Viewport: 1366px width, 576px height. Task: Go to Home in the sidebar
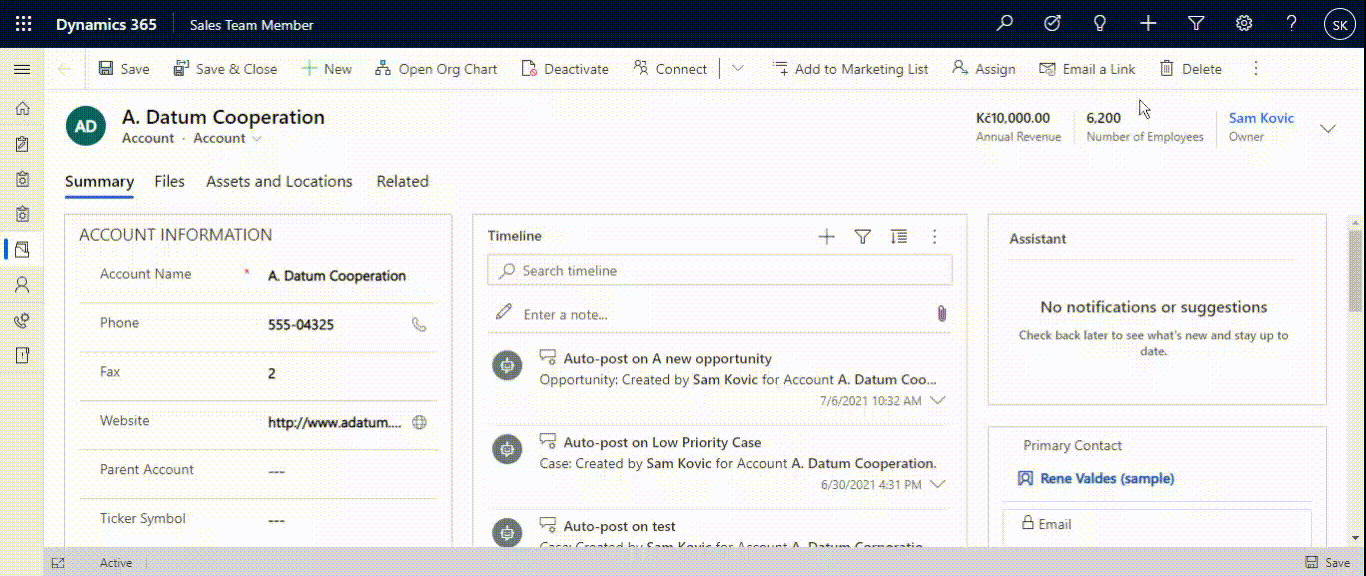(x=22, y=108)
